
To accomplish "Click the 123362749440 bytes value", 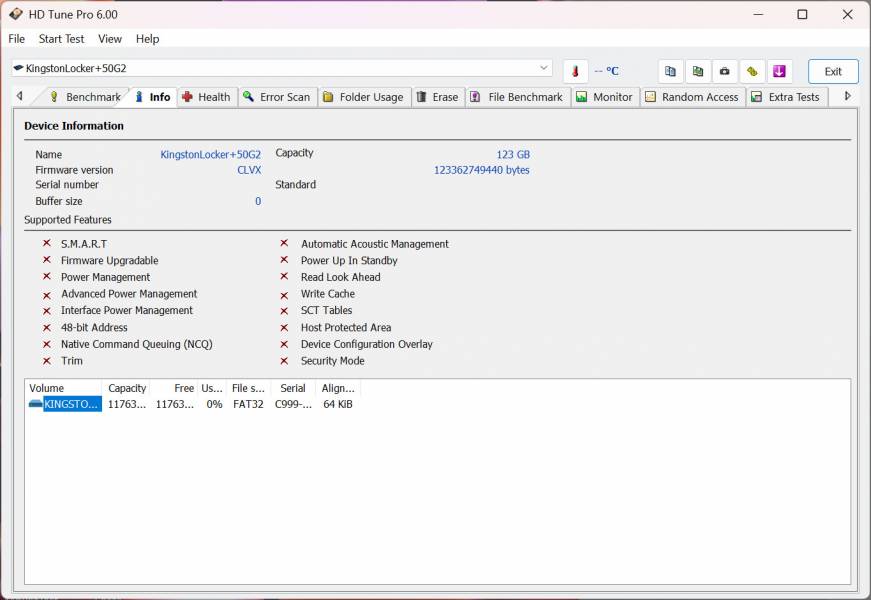I will [x=482, y=170].
